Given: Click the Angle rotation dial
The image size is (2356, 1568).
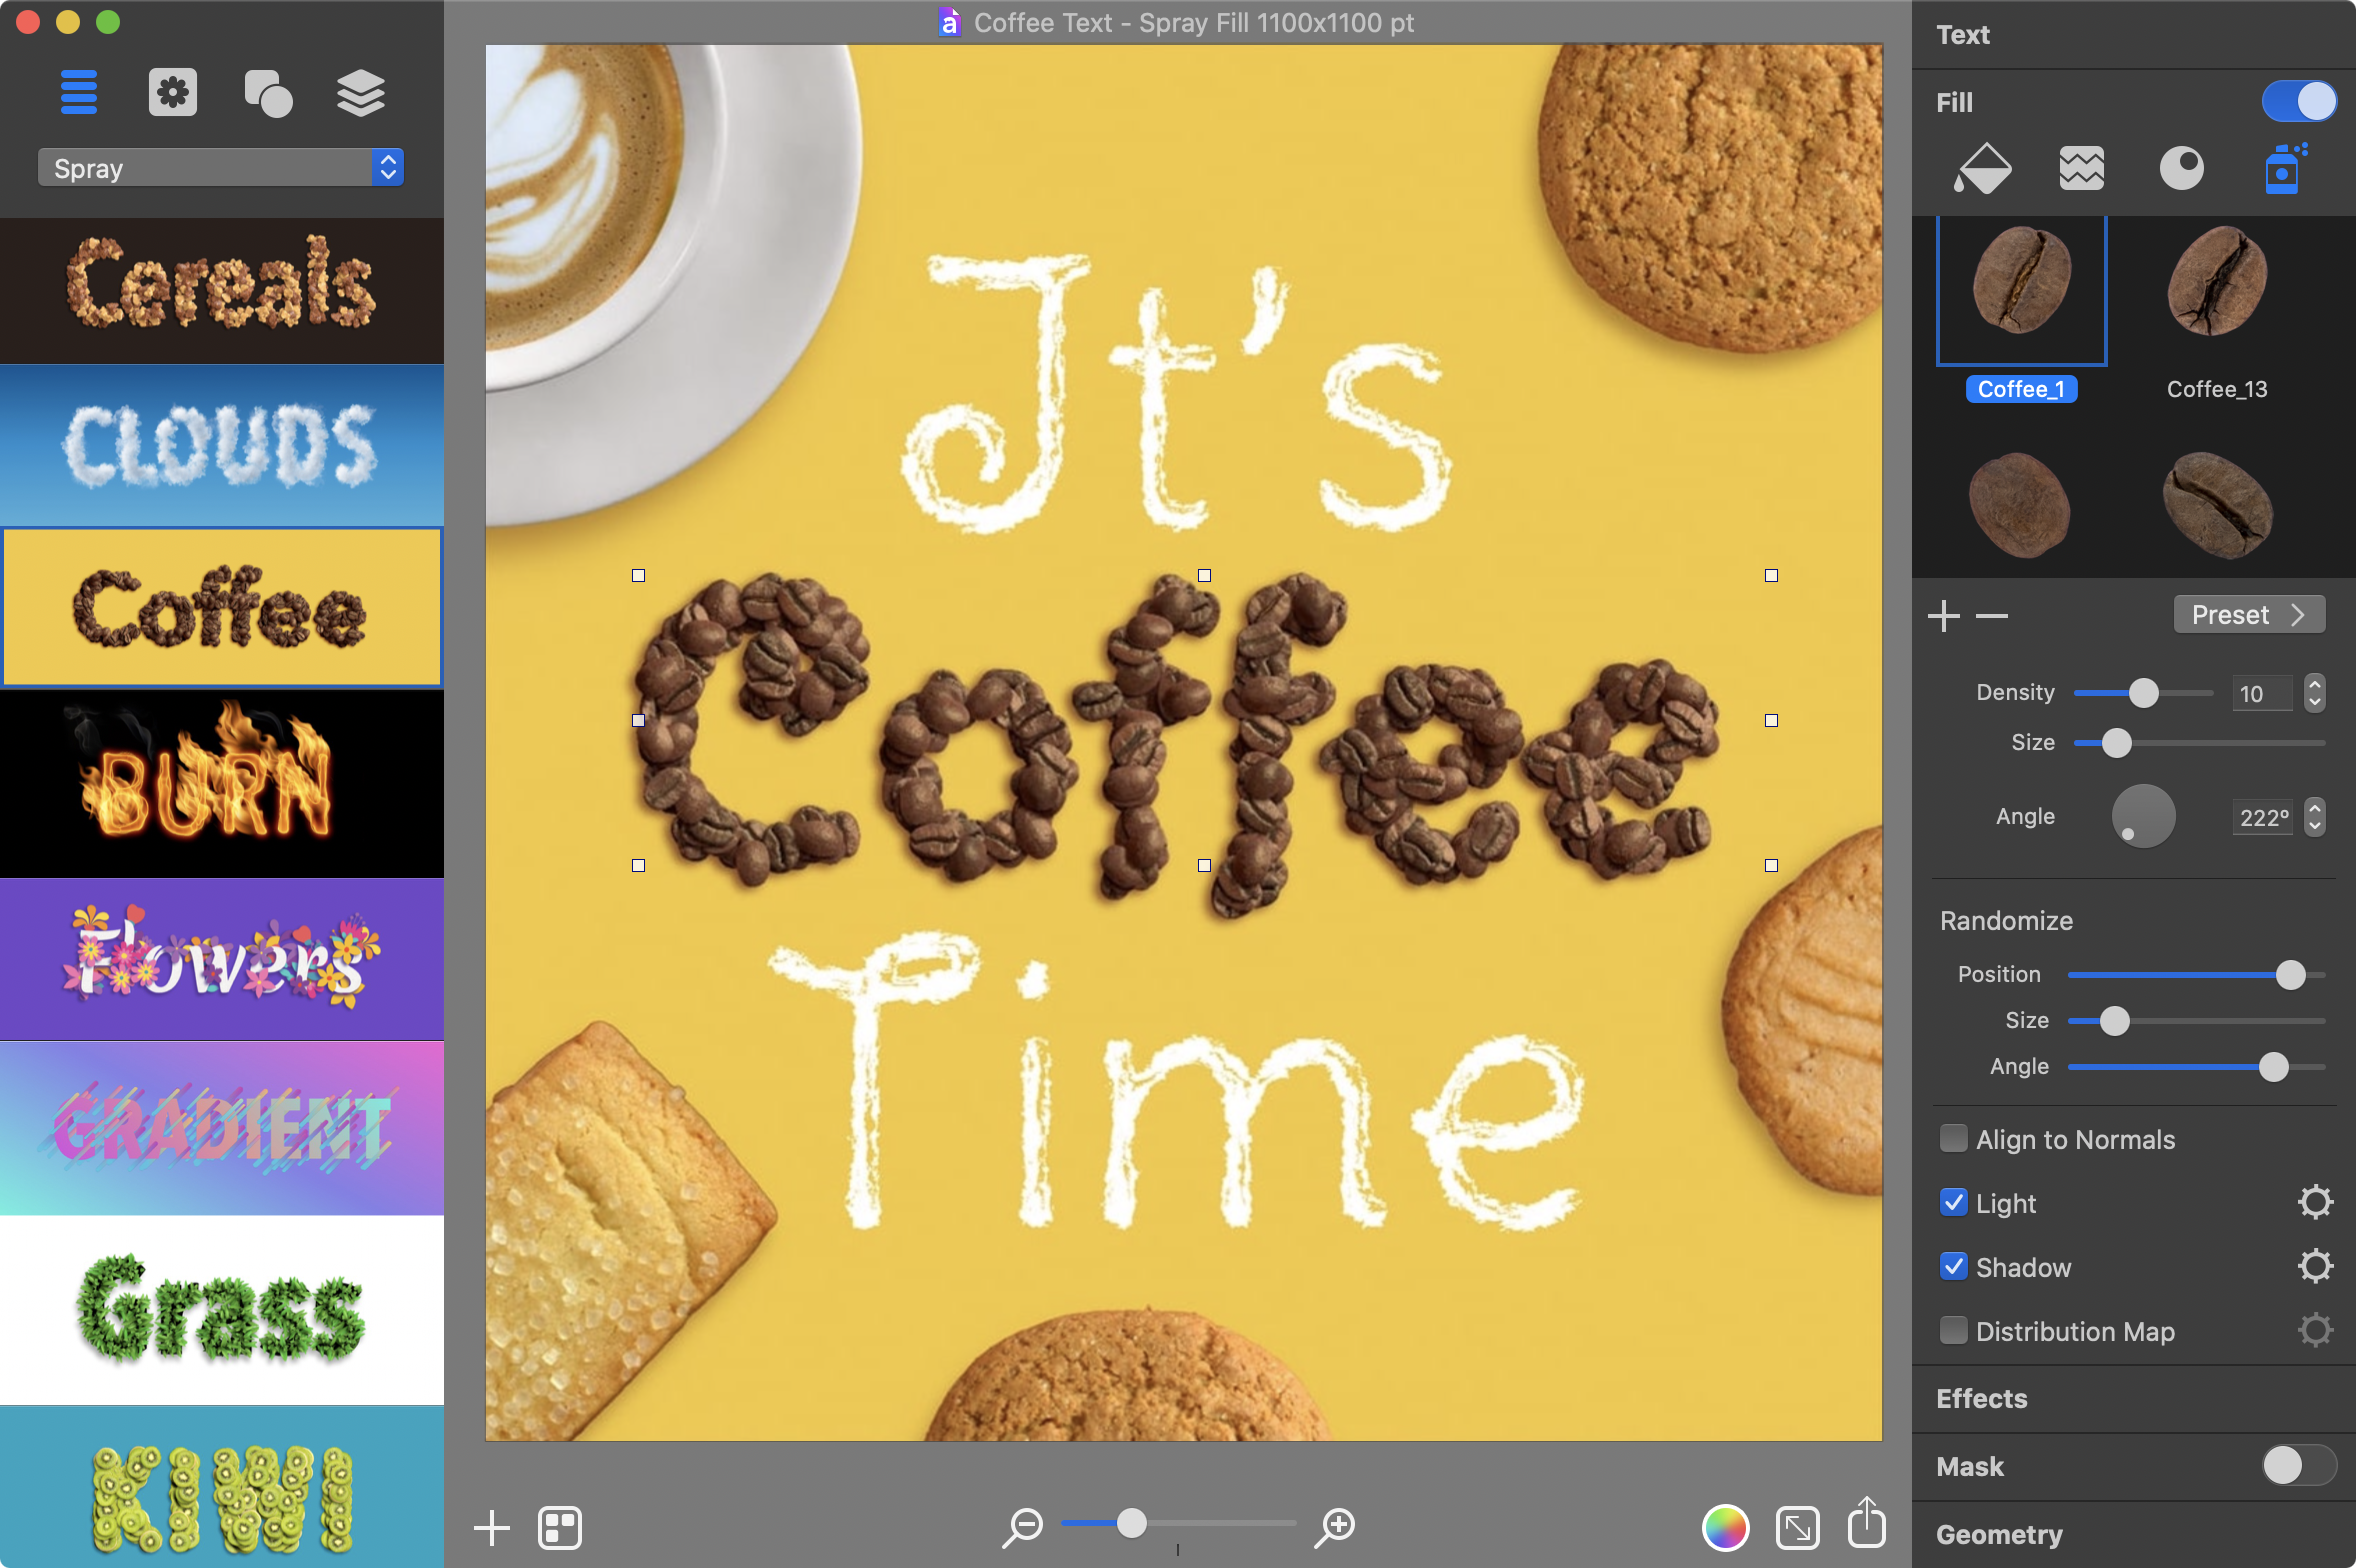Looking at the screenshot, I should tap(2142, 816).
